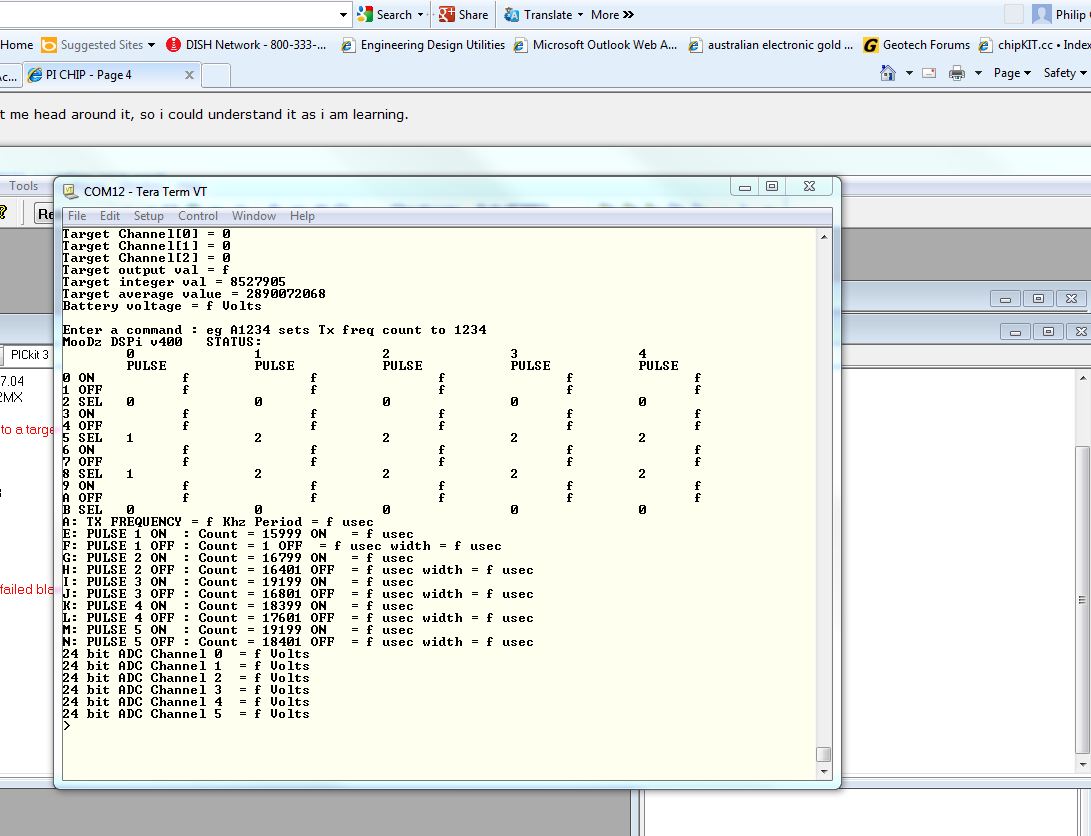The image size is (1091, 836).
Task: Click the Print icon in command bar
Action: [x=957, y=73]
